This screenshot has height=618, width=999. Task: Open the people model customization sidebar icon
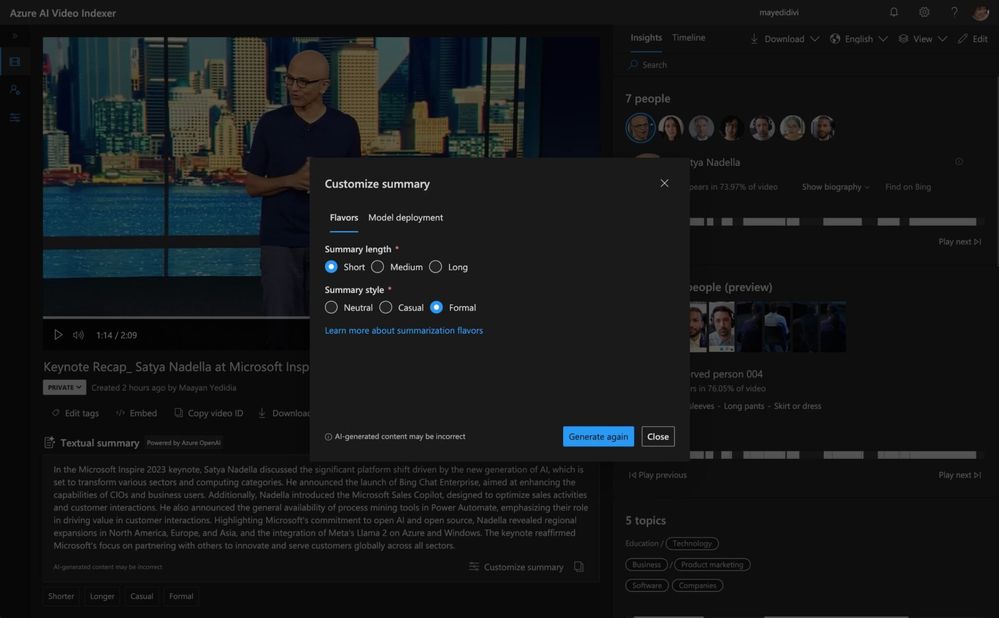(15, 90)
